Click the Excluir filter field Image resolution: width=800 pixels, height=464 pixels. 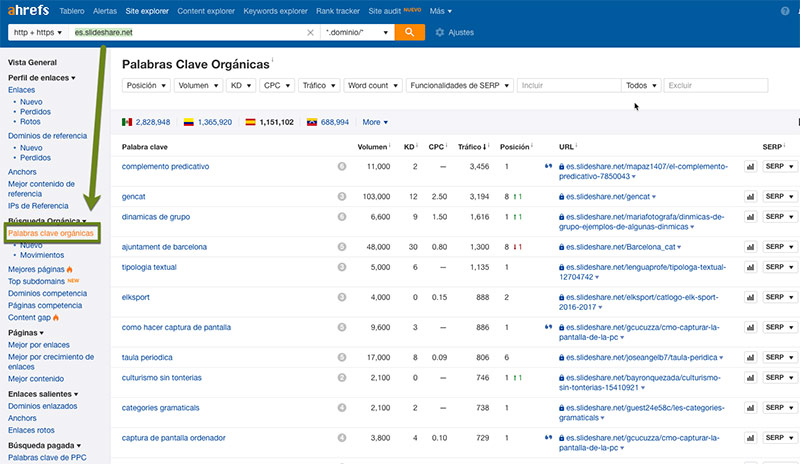[x=715, y=85]
